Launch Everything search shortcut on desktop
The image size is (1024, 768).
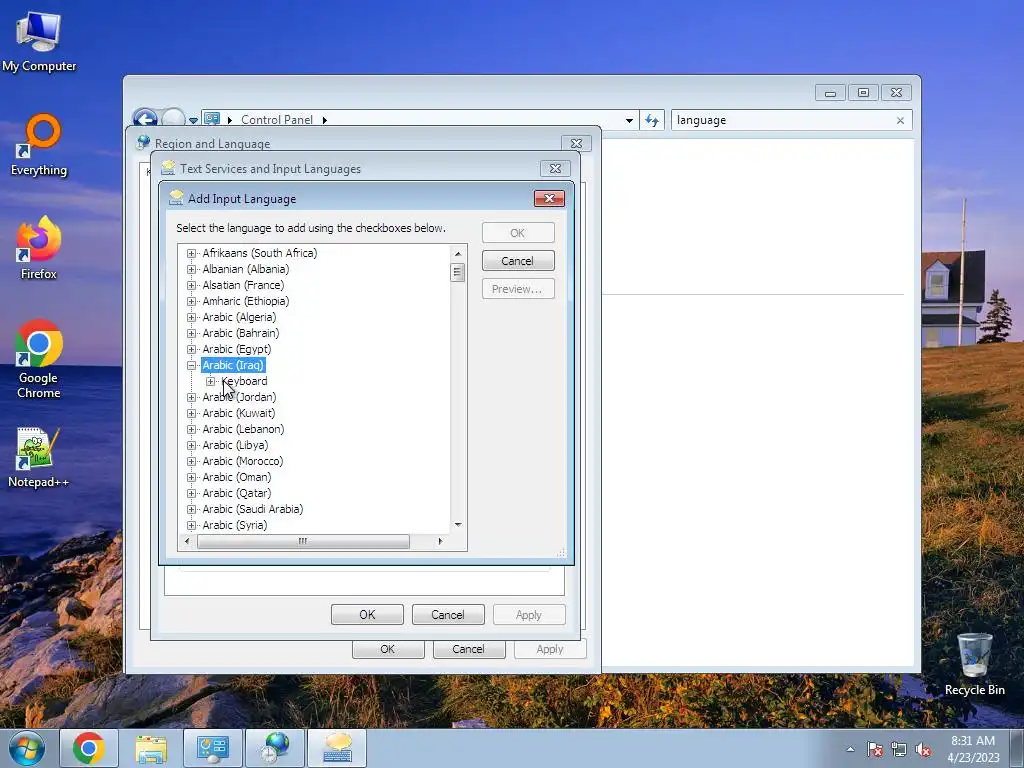(x=39, y=145)
